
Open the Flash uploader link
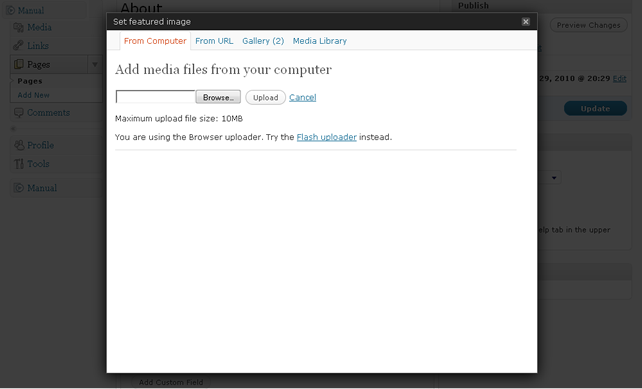326,137
